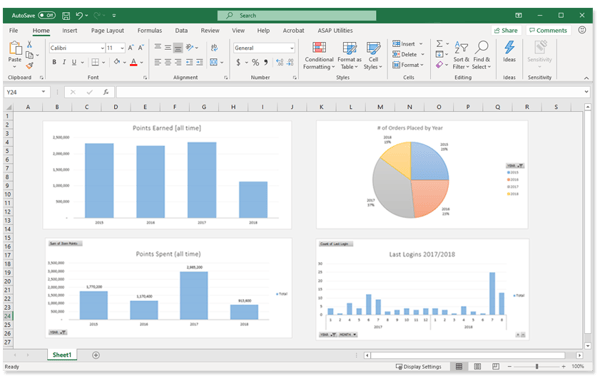The width and height of the screenshot is (600, 383).
Task: Expand the Name Box dropdown arrow
Action: click(43, 92)
